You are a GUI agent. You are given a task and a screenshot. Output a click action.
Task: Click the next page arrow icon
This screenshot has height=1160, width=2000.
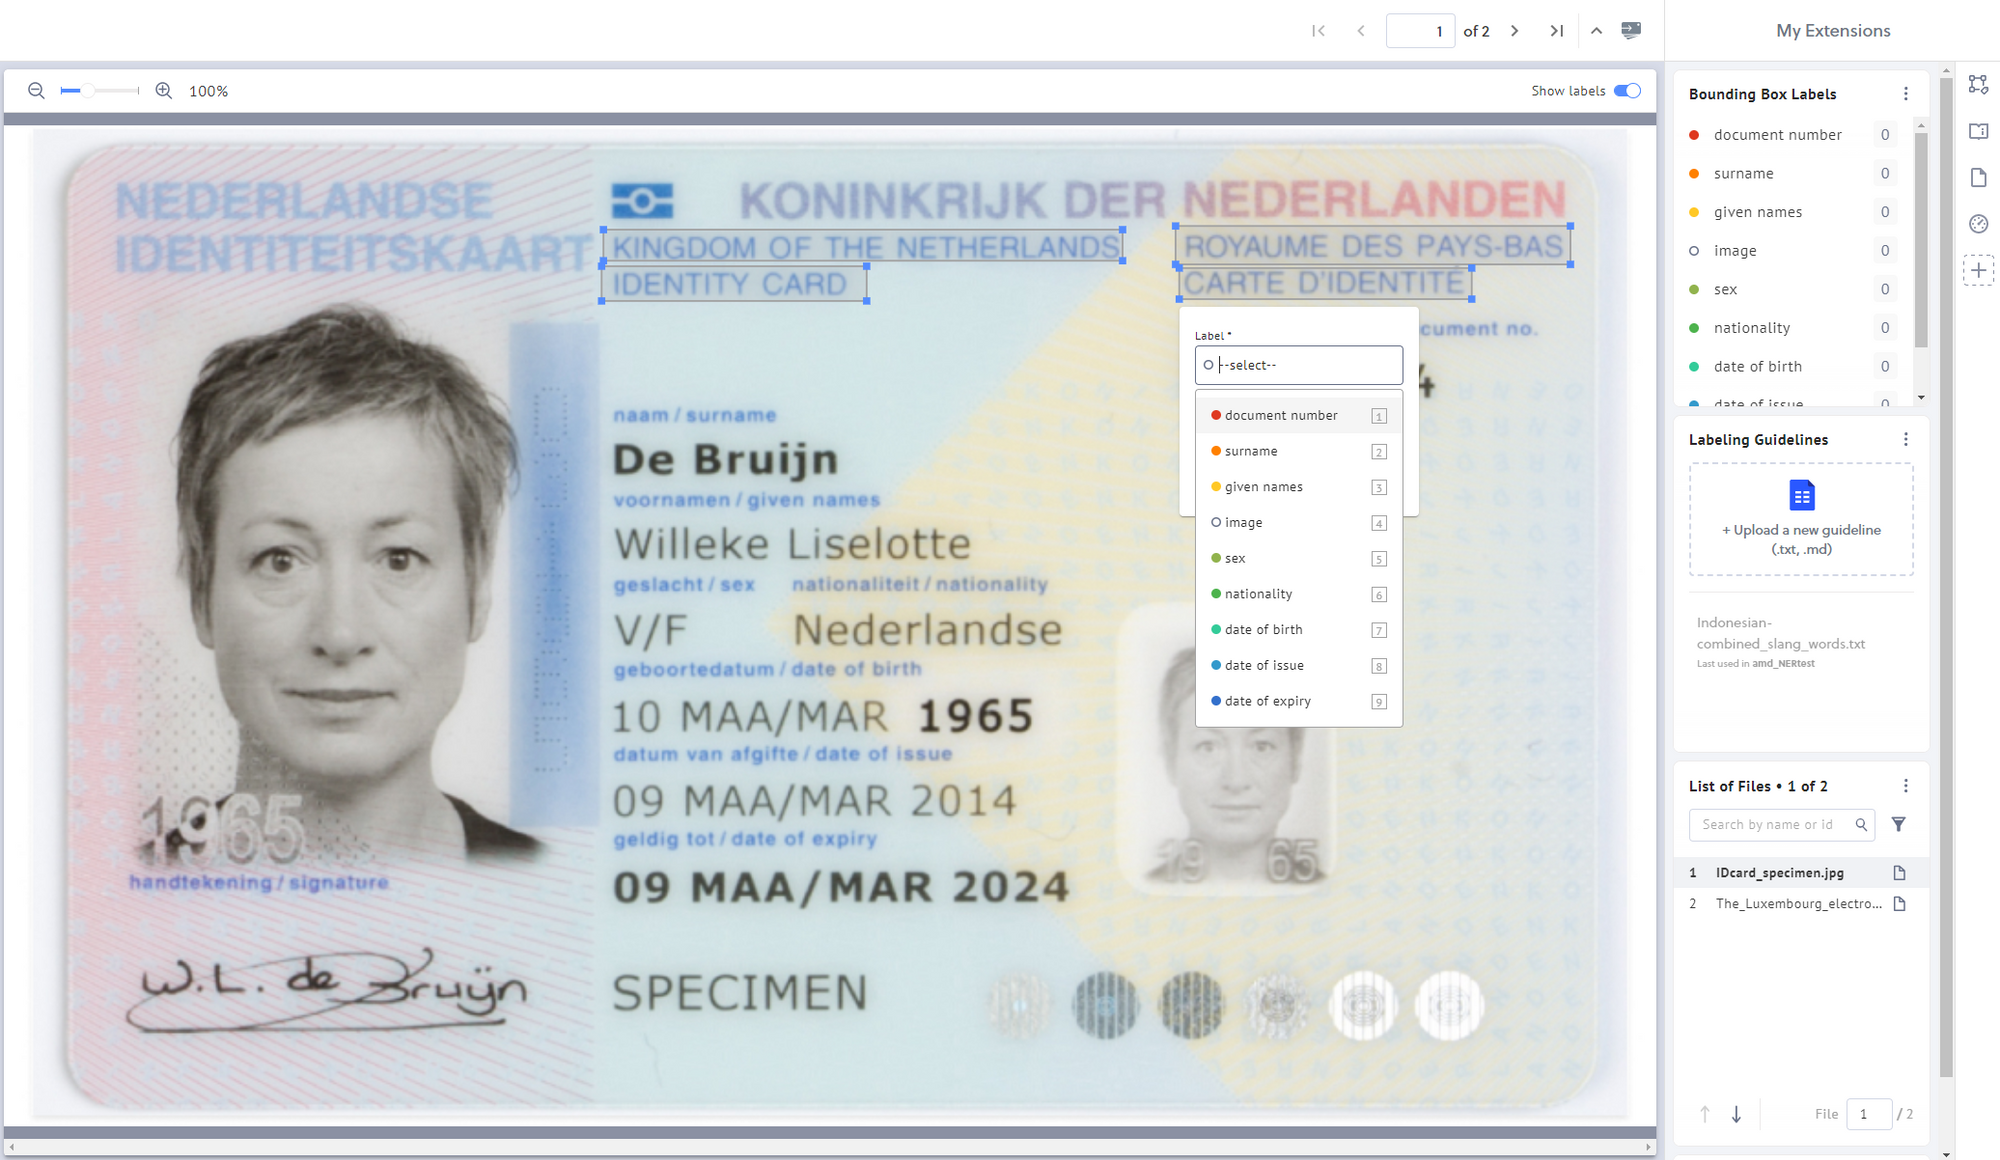[x=1514, y=28]
